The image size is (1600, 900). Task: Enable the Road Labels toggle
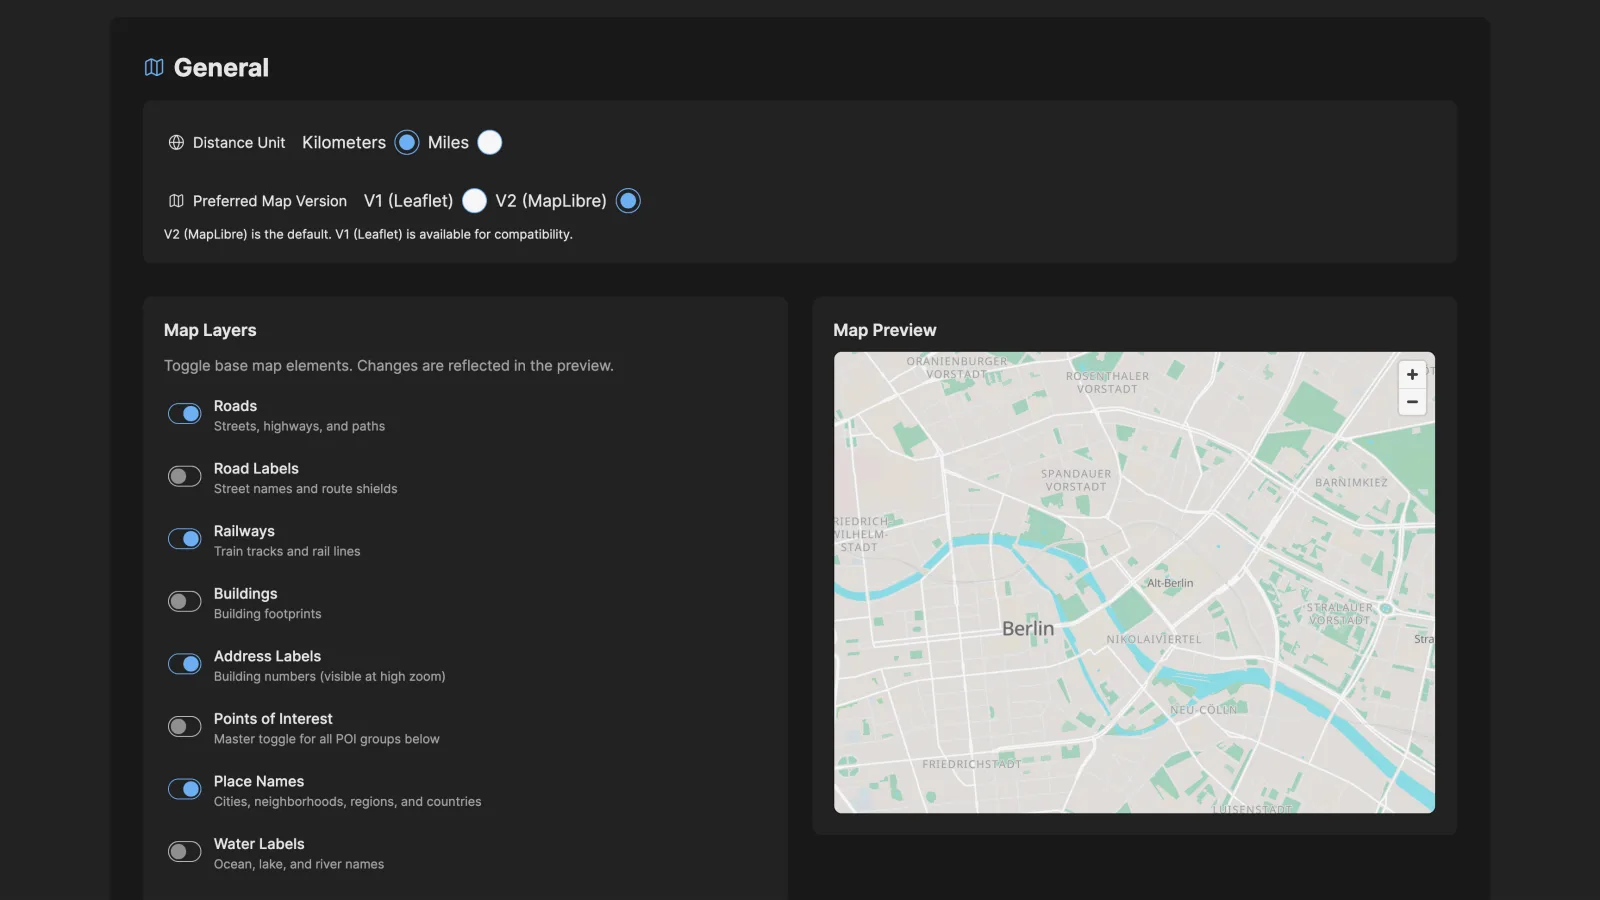(184, 476)
